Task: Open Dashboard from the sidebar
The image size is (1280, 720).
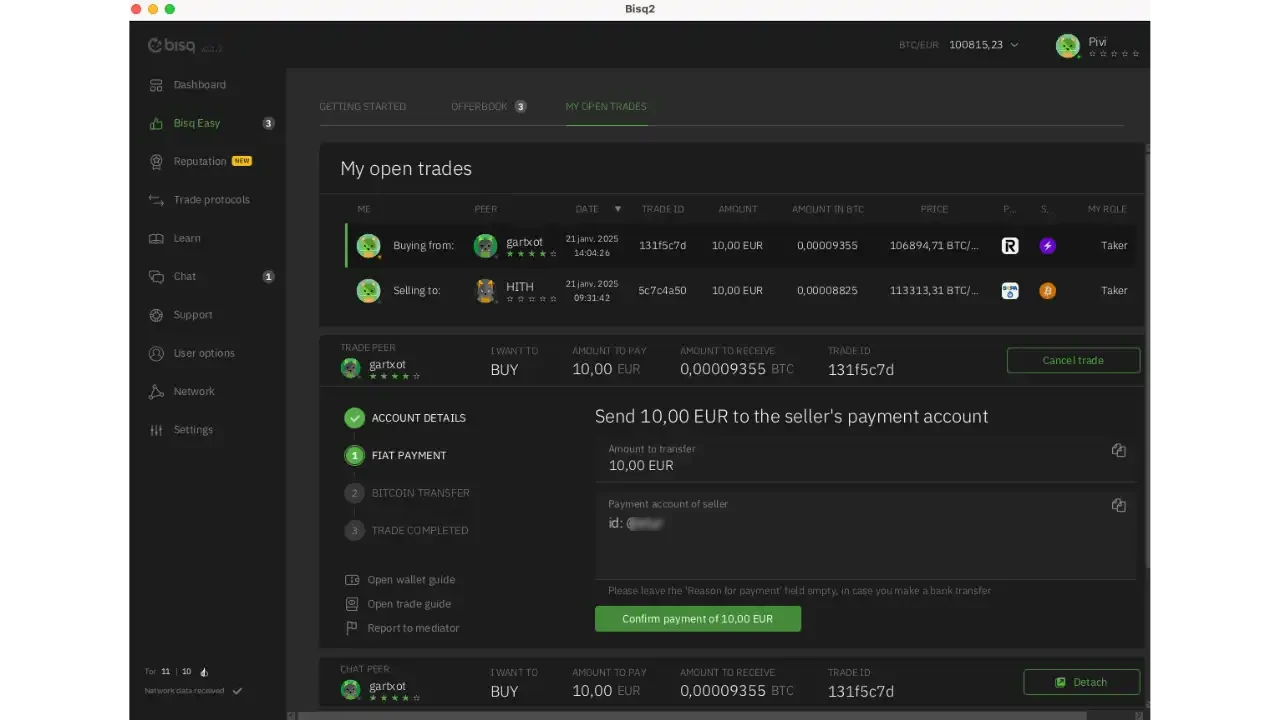Action: coord(199,85)
